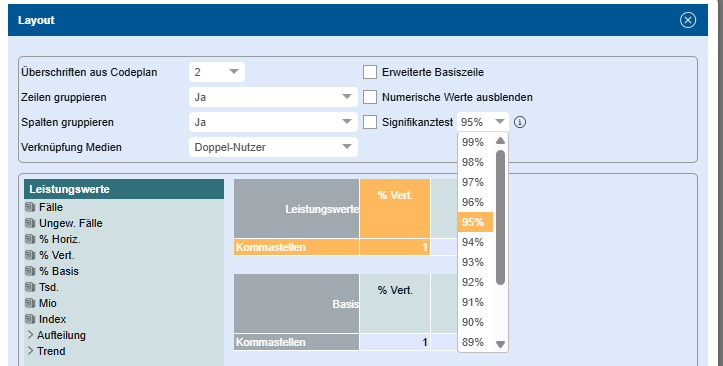Click the icon beside % Horiz. entry
Image resolution: width=723 pixels, height=366 pixels.
tap(30, 239)
